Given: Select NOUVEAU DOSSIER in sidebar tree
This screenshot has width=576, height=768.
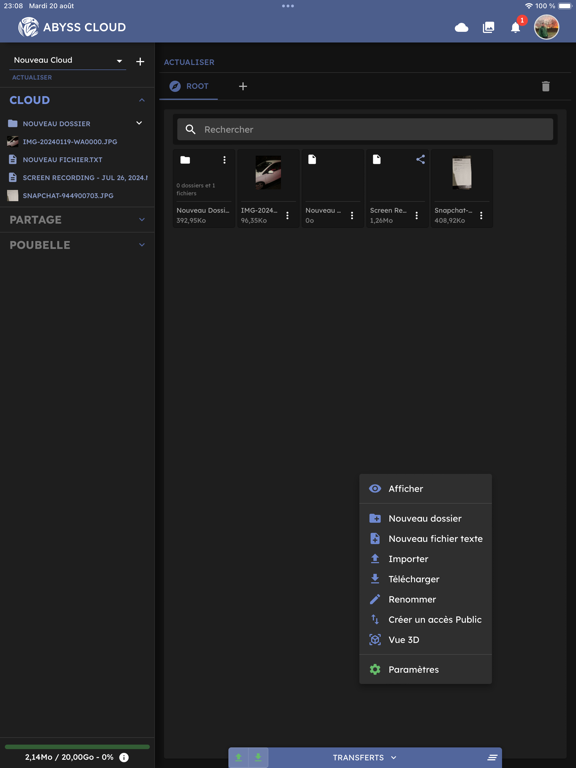Looking at the screenshot, I should point(56,123).
